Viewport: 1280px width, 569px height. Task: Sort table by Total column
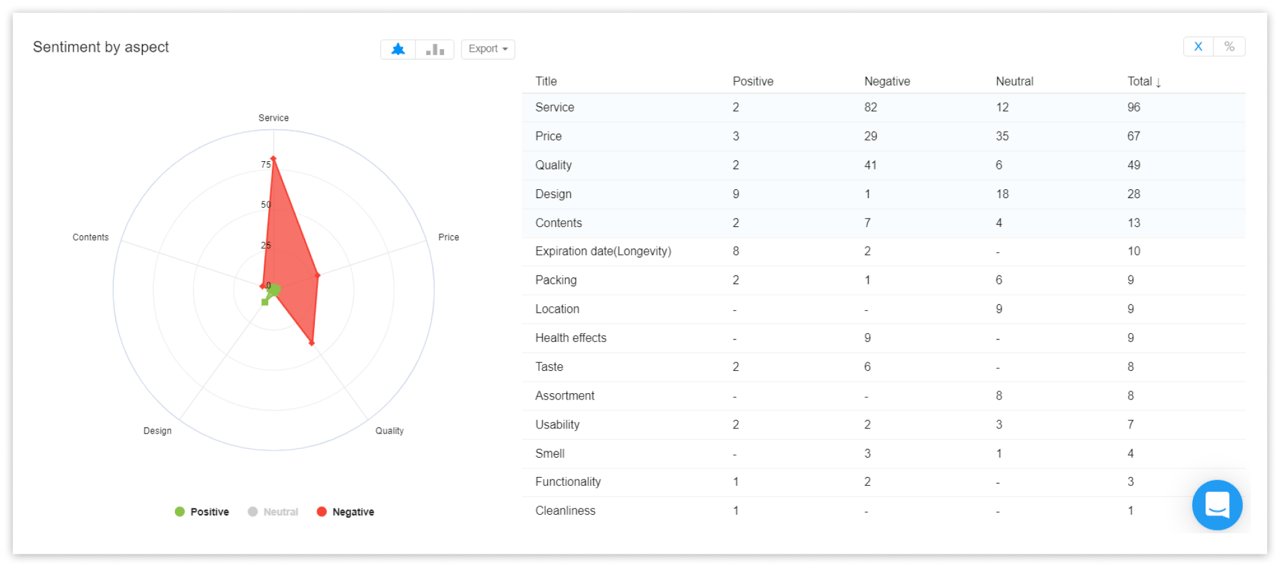pyautogui.click(x=1144, y=81)
